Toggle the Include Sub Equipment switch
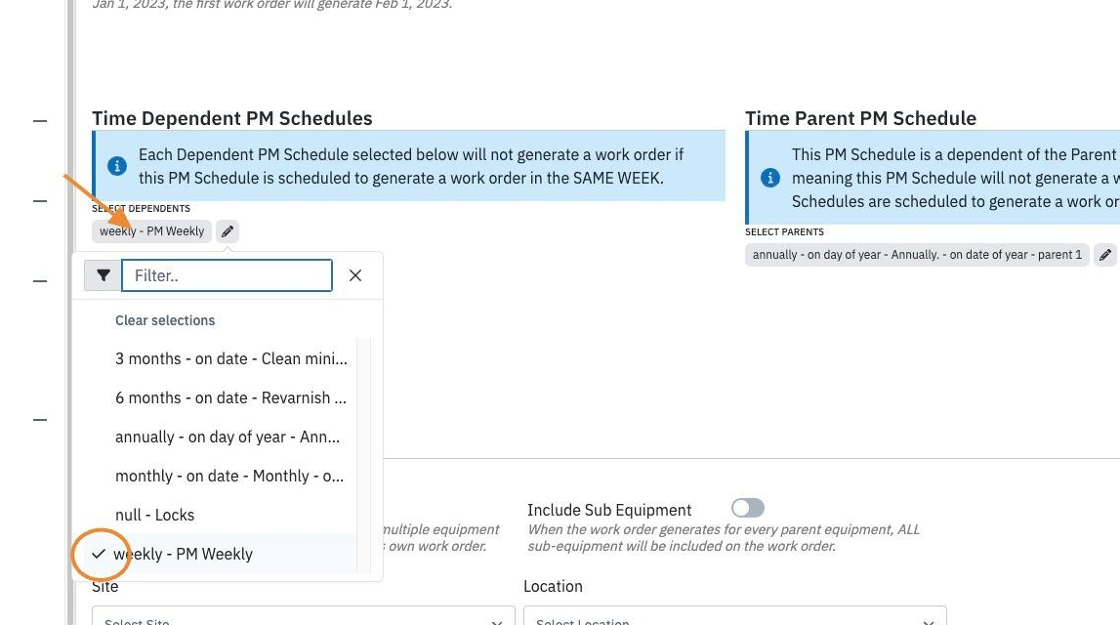Screen dimensions: 1120x625 pos(748,508)
